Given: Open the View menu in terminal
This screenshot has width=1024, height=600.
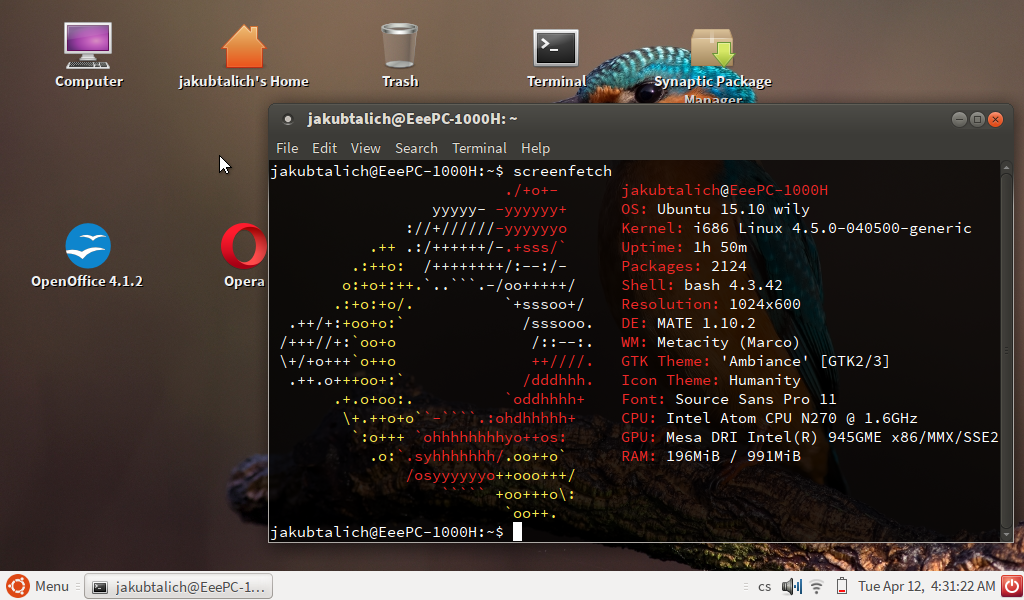Looking at the screenshot, I should tap(365, 148).
